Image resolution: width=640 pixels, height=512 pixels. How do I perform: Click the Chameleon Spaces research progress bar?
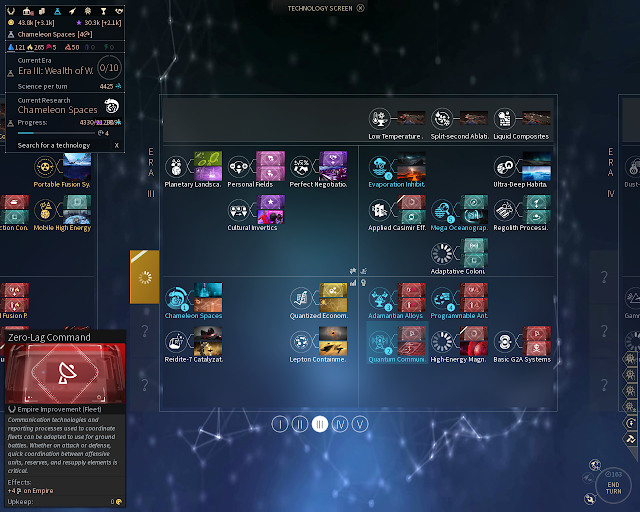click(56, 133)
